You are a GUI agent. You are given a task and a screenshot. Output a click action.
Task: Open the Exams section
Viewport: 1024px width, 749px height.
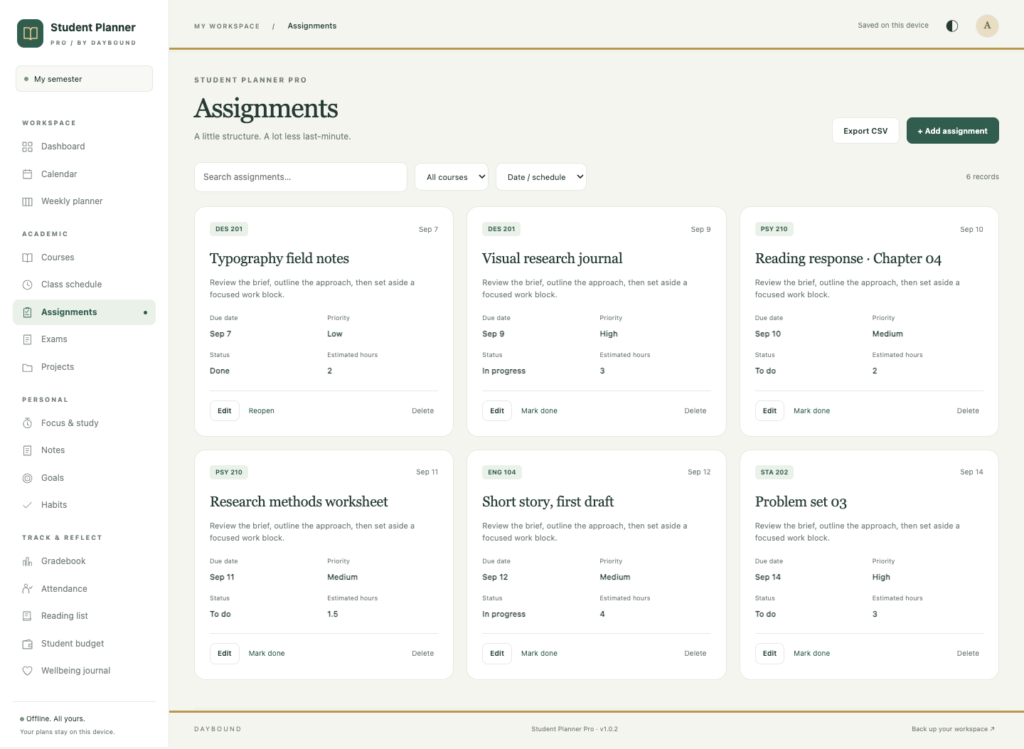tap(84, 339)
